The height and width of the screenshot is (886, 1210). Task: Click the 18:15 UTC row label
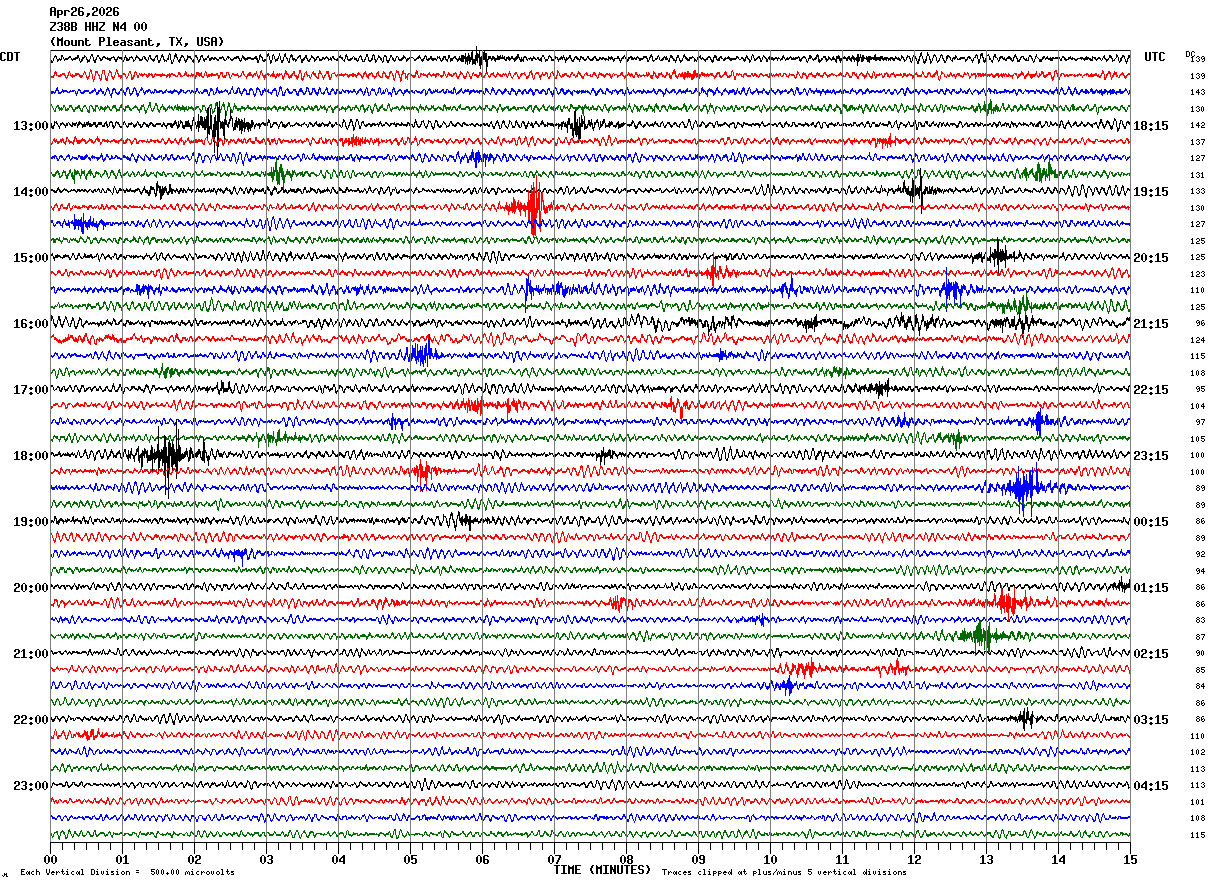click(x=1150, y=126)
